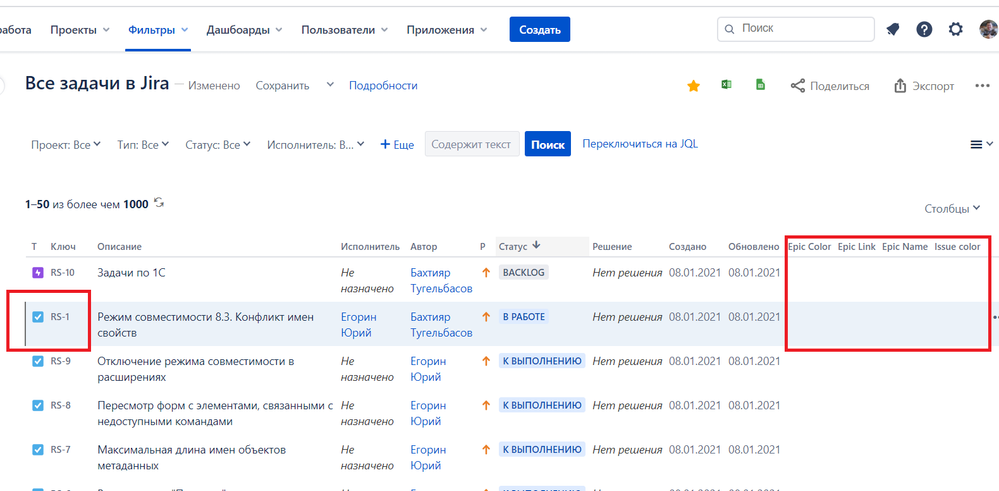Open the Приложения menu
Viewport: 999px width, 491px height.
point(447,29)
